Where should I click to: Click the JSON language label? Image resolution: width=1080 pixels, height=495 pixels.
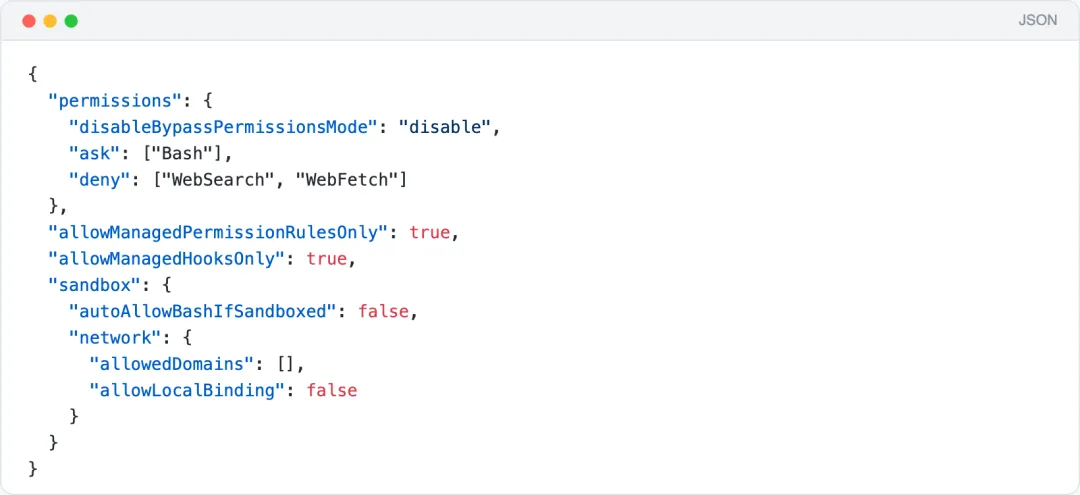coord(1037,20)
